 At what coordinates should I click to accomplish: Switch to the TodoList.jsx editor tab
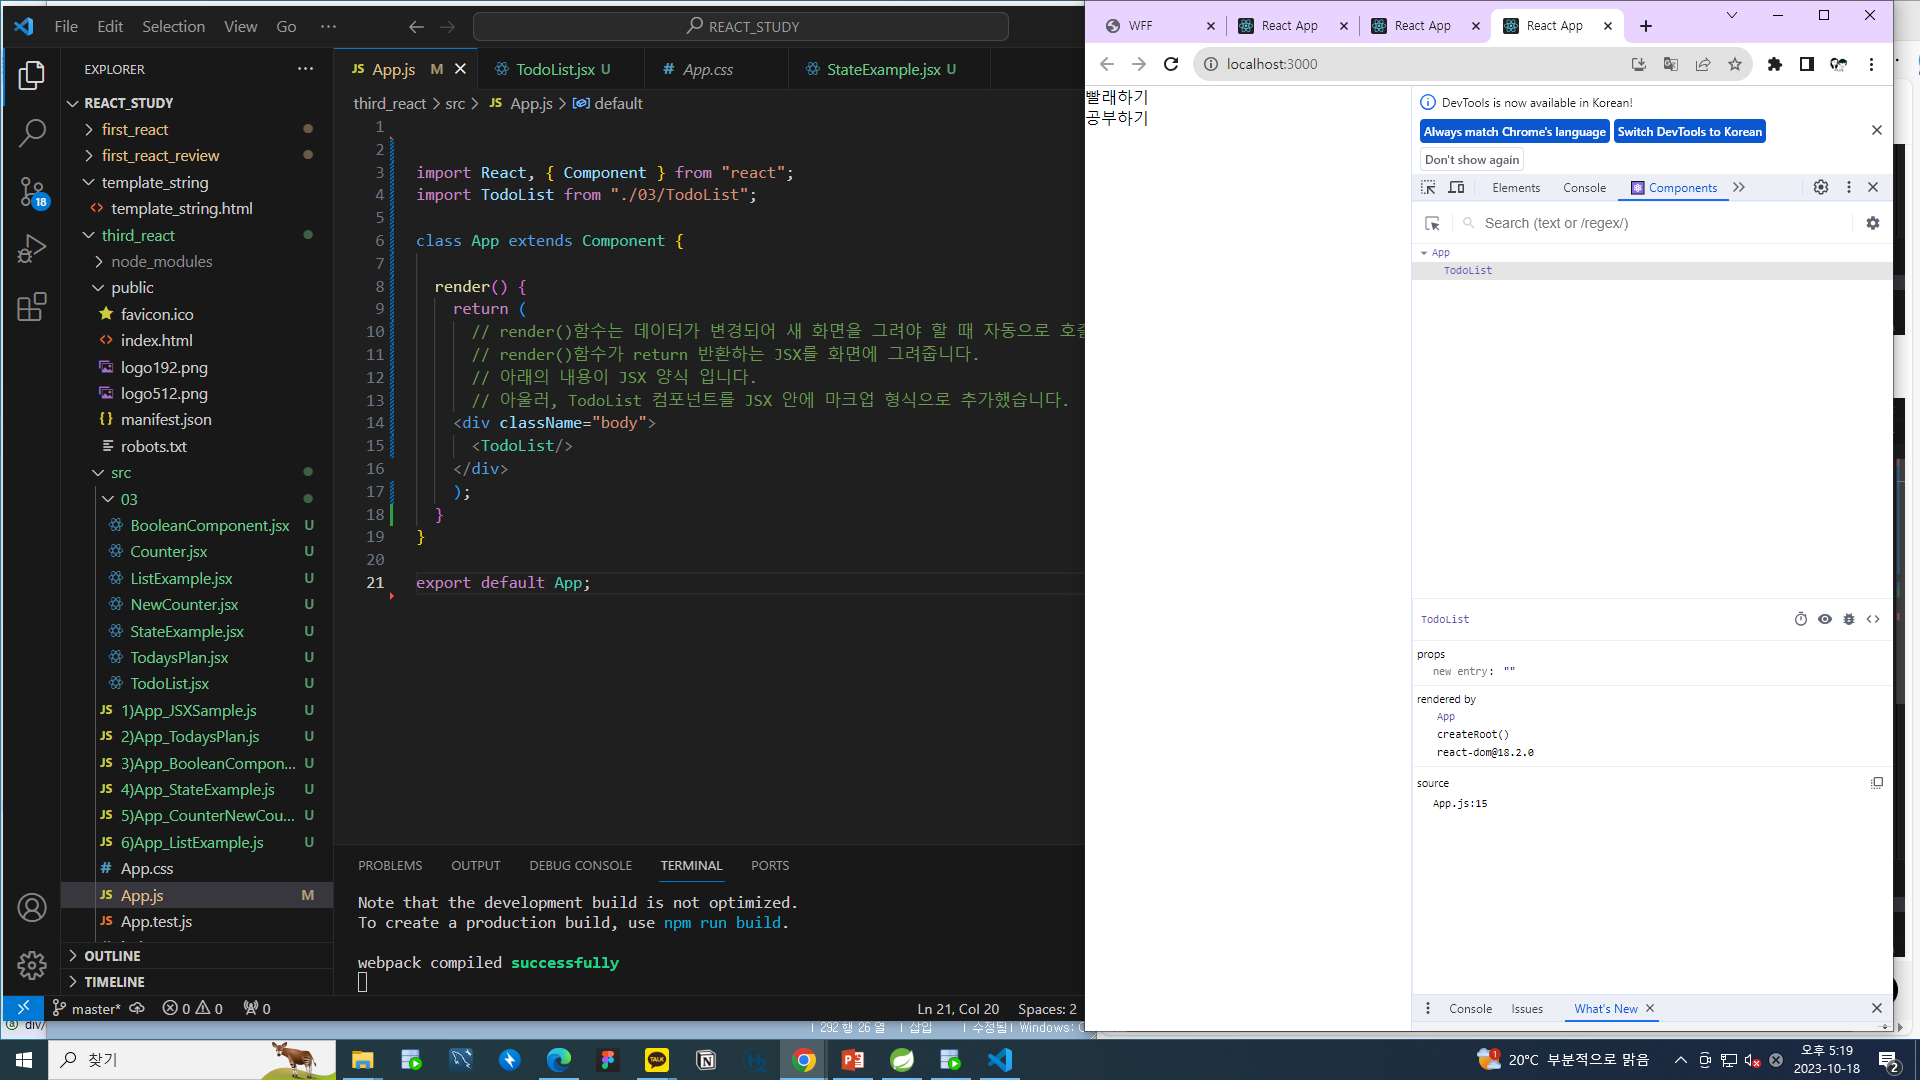(x=555, y=69)
